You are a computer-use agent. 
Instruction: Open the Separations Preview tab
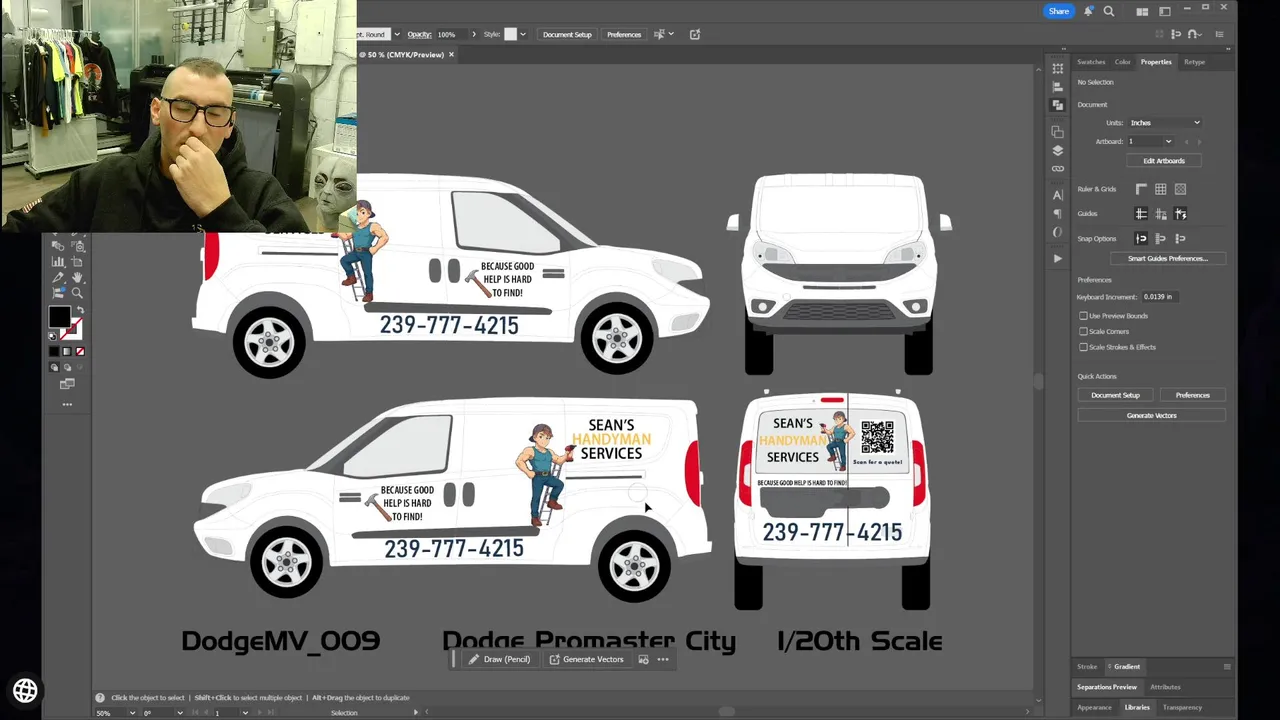(x=1107, y=687)
